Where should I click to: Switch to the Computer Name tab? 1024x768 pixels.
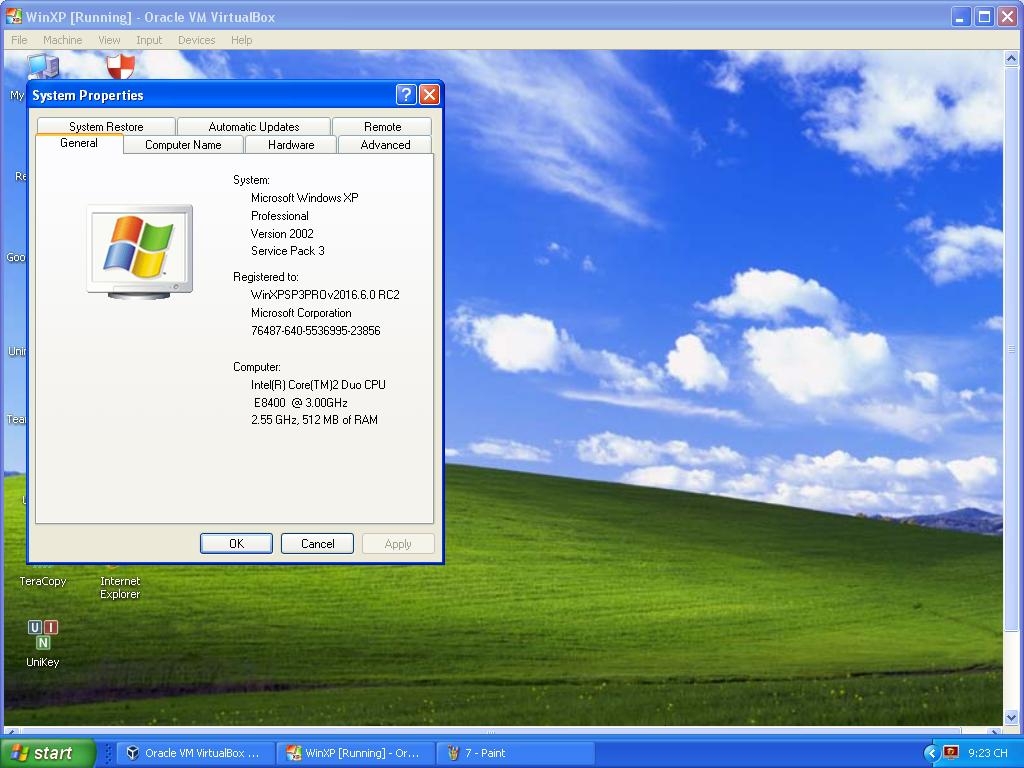click(x=183, y=145)
